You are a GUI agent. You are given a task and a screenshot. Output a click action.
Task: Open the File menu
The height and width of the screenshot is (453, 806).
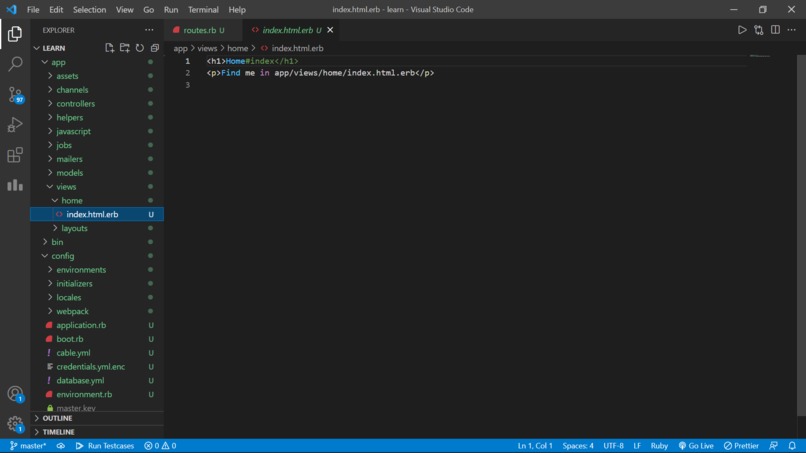pos(33,9)
